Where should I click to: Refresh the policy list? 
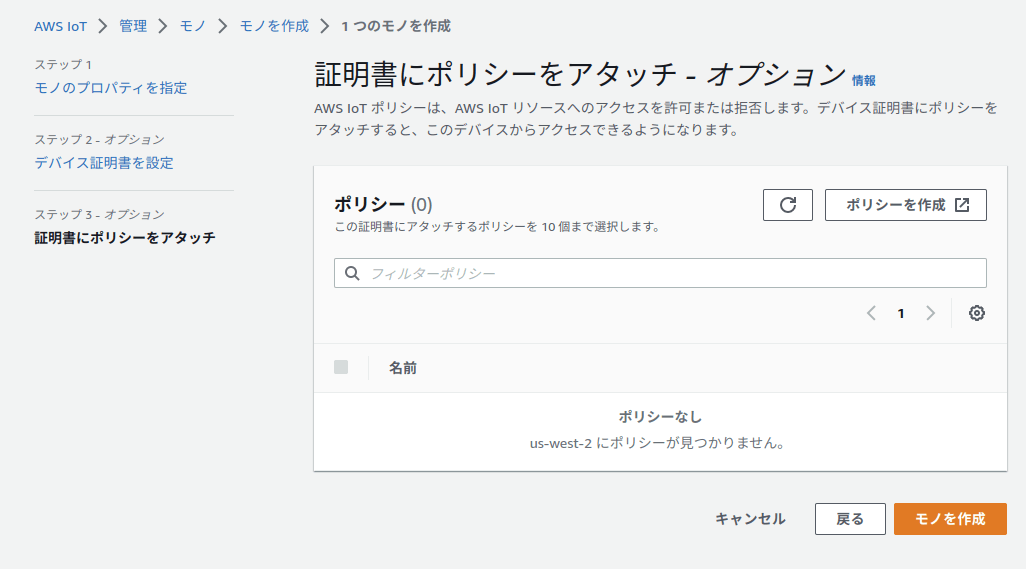(x=788, y=205)
